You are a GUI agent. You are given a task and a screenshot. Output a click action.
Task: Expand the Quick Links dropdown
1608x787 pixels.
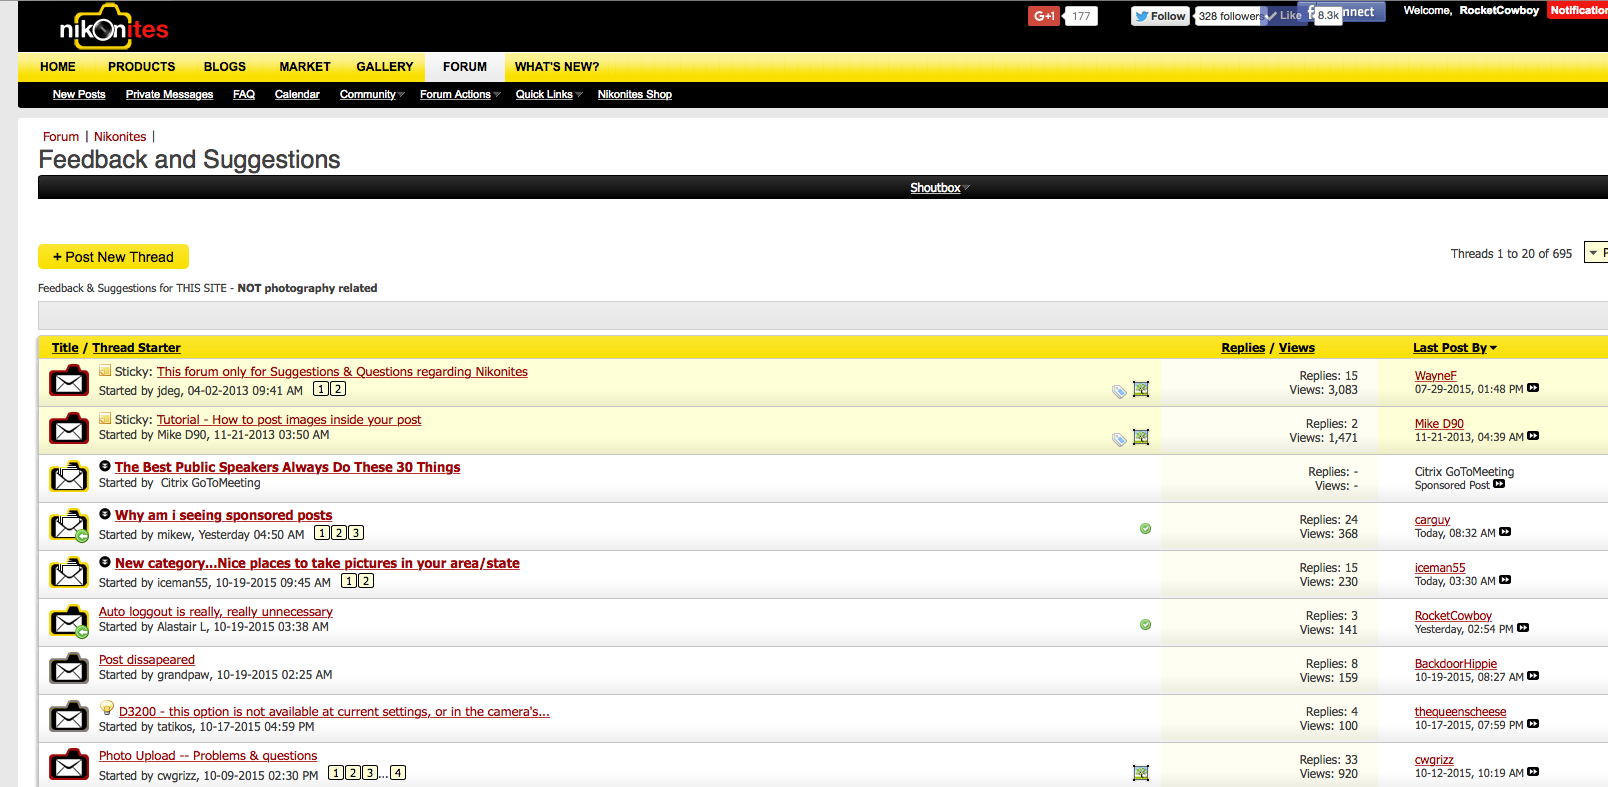tap(548, 95)
